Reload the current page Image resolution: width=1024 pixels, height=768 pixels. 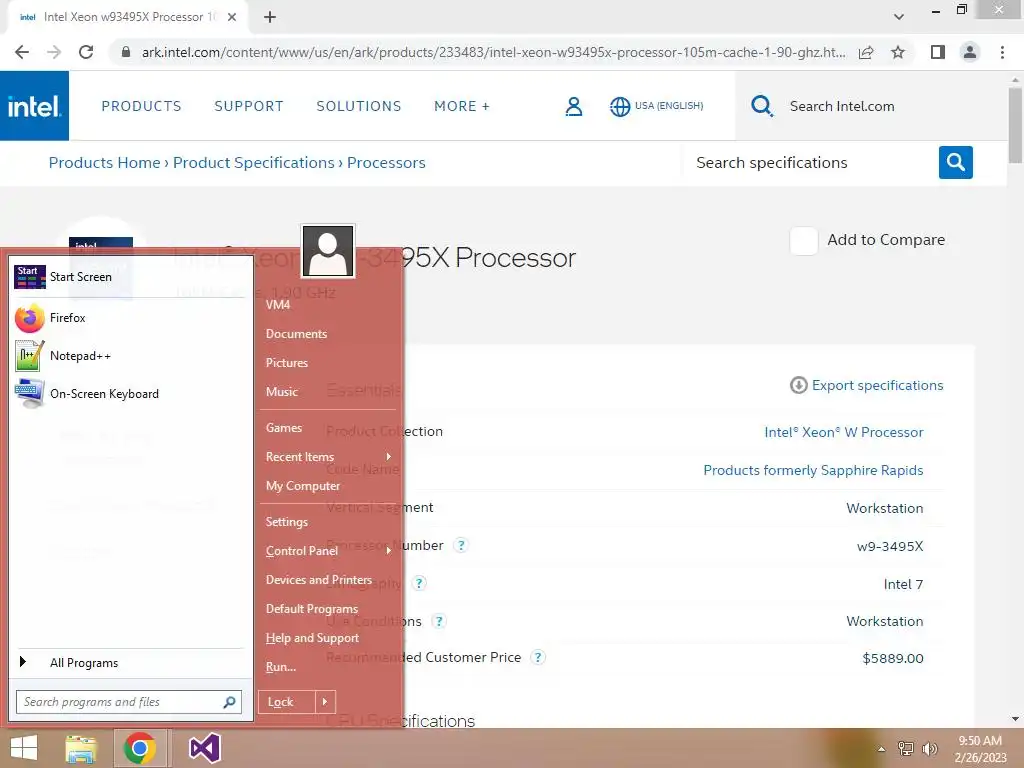(x=86, y=52)
